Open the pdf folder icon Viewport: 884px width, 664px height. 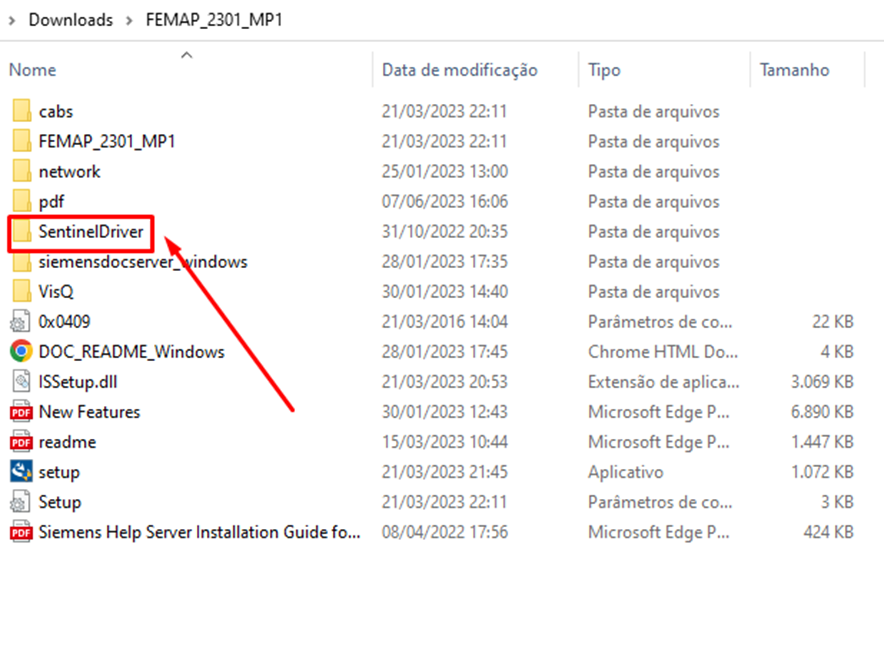[x=21, y=201]
